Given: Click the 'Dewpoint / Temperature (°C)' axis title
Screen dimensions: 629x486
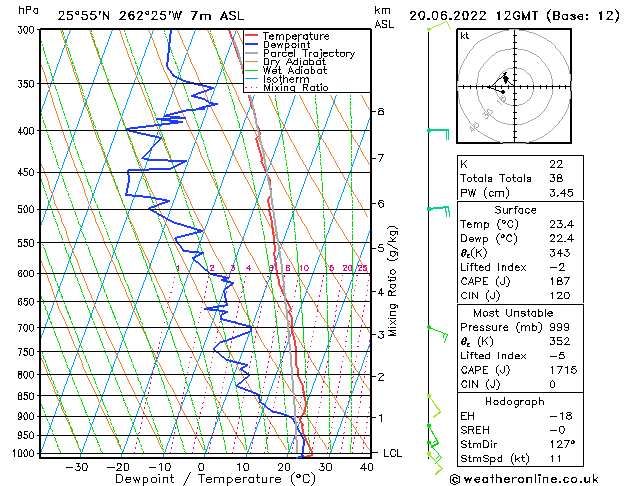Looking at the screenshot, I should click(x=215, y=479).
